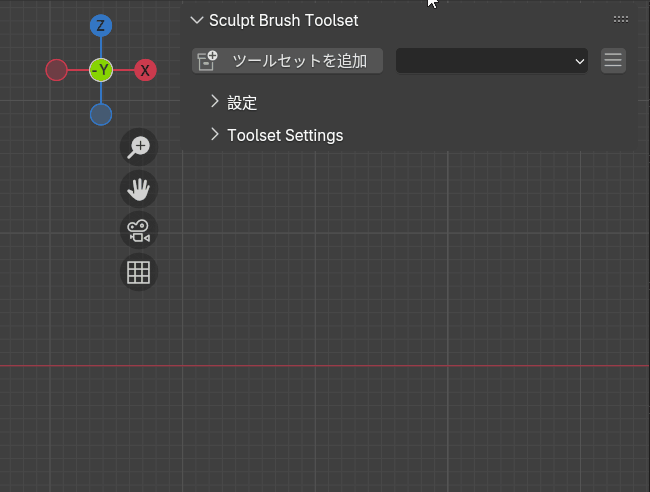The width and height of the screenshot is (650, 492).
Task: Expand the 設定 subpanel arrow
Action: tap(214, 101)
